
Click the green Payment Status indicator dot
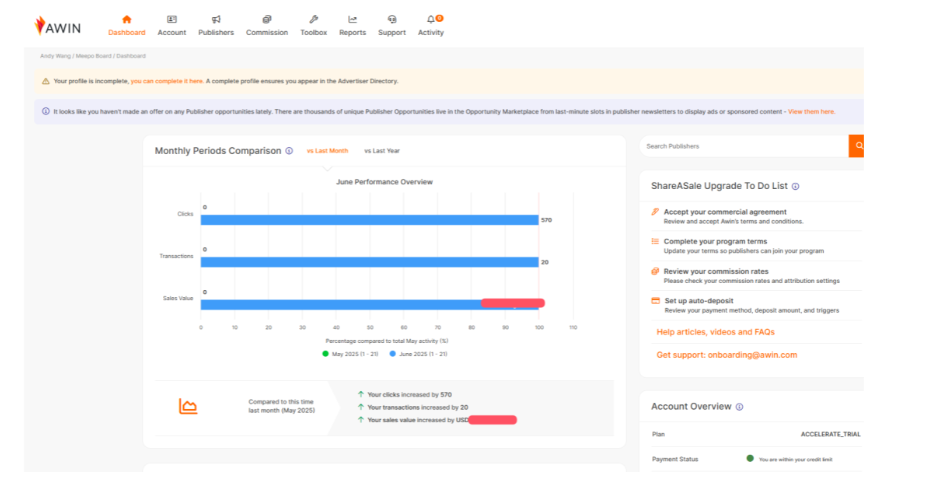pos(750,458)
